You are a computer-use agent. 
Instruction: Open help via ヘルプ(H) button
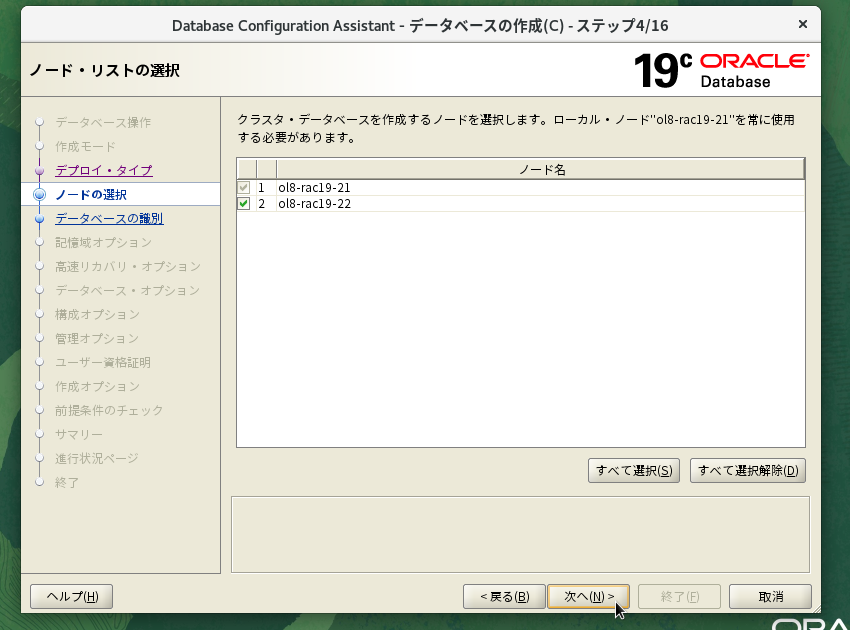[x=72, y=596]
